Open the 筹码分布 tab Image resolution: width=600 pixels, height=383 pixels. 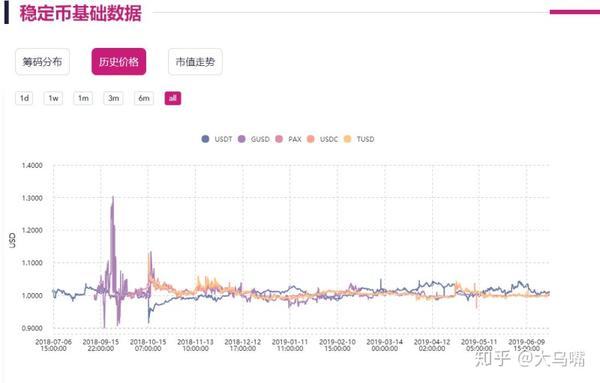(x=42, y=62)
